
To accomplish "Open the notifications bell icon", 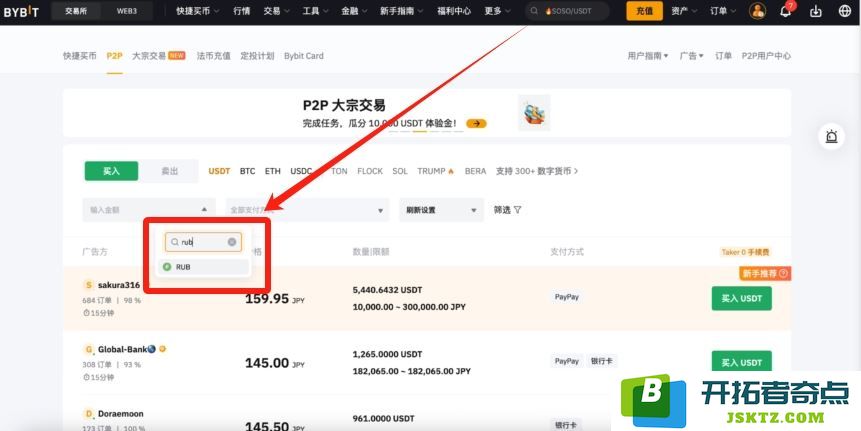I will click(787, 11).
